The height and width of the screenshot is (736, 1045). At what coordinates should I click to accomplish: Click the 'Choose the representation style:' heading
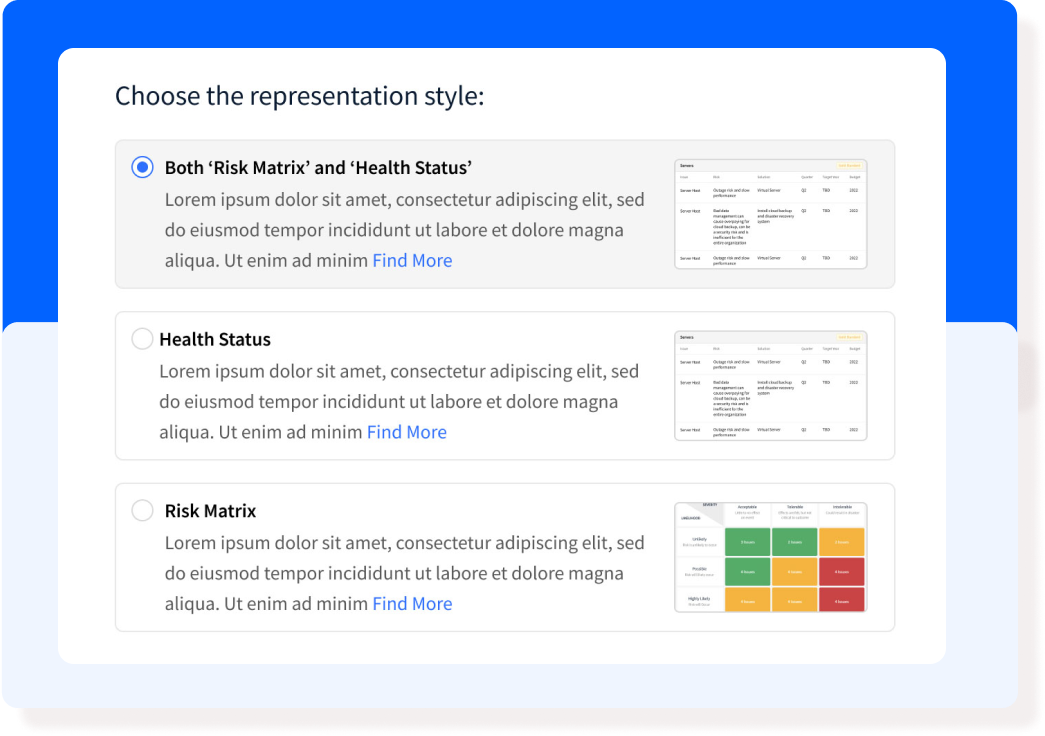click(x=299, y=96)
